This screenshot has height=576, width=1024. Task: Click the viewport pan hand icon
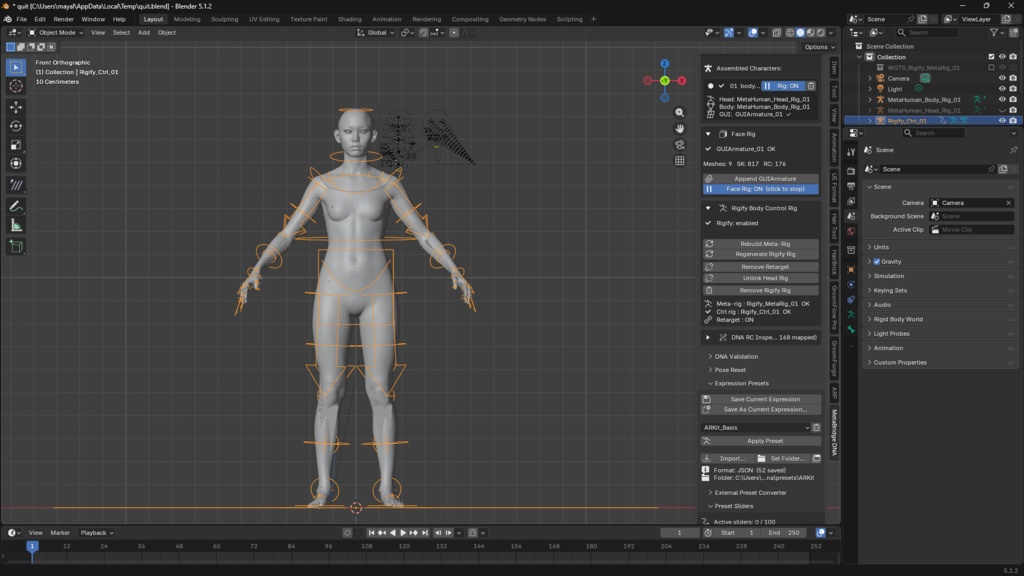pos(679,129)
